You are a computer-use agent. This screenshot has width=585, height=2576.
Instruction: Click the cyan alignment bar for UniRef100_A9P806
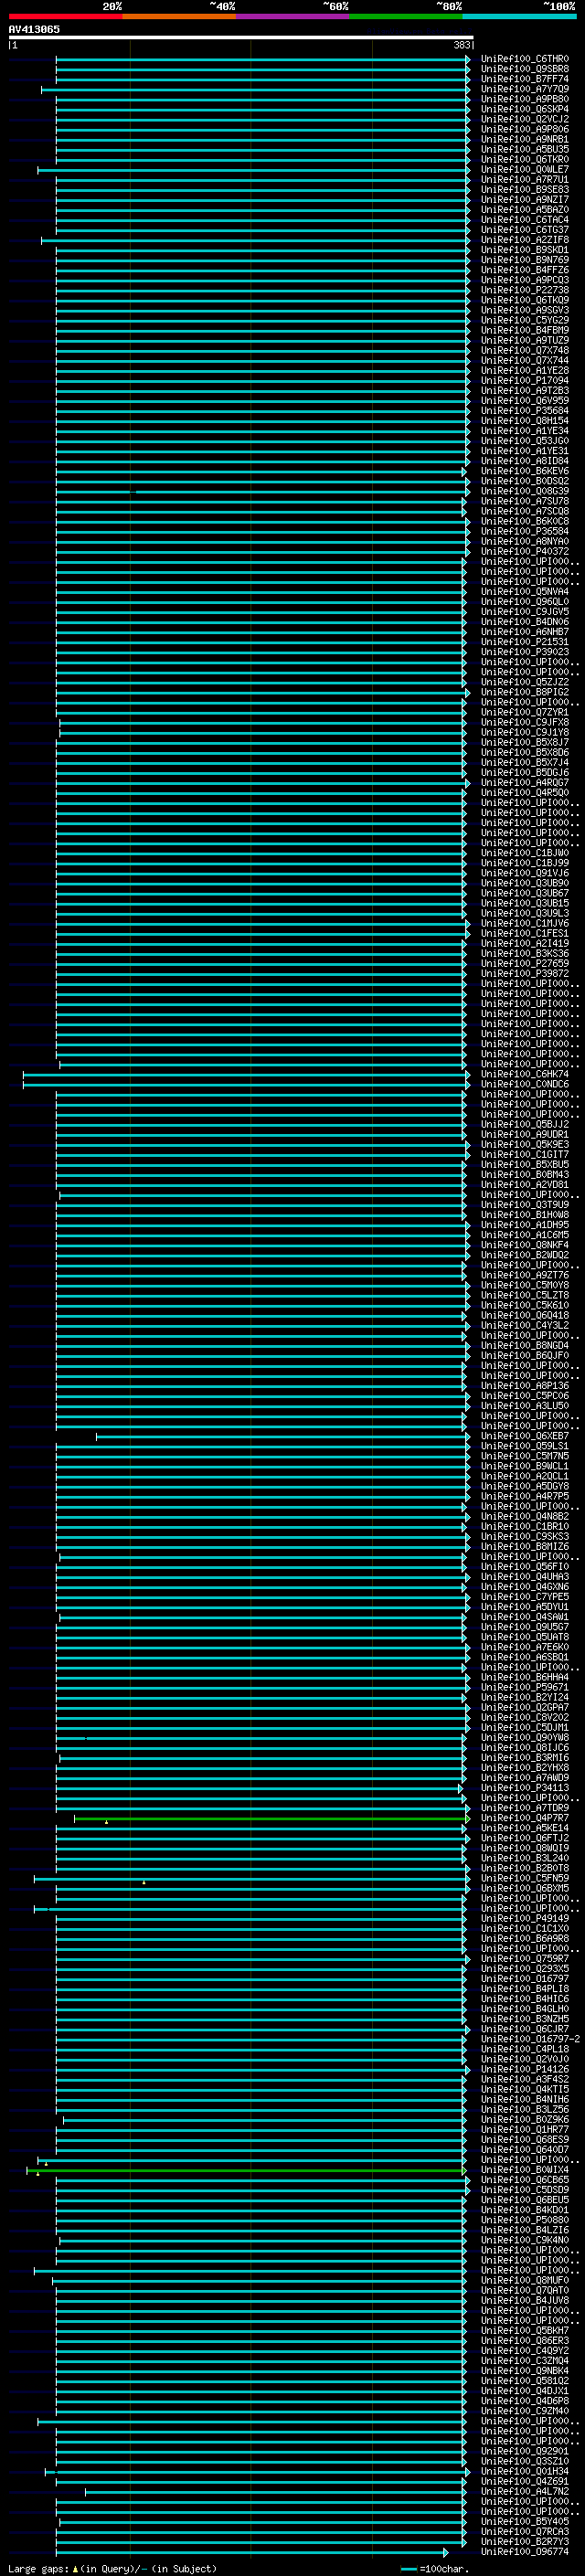262,129
